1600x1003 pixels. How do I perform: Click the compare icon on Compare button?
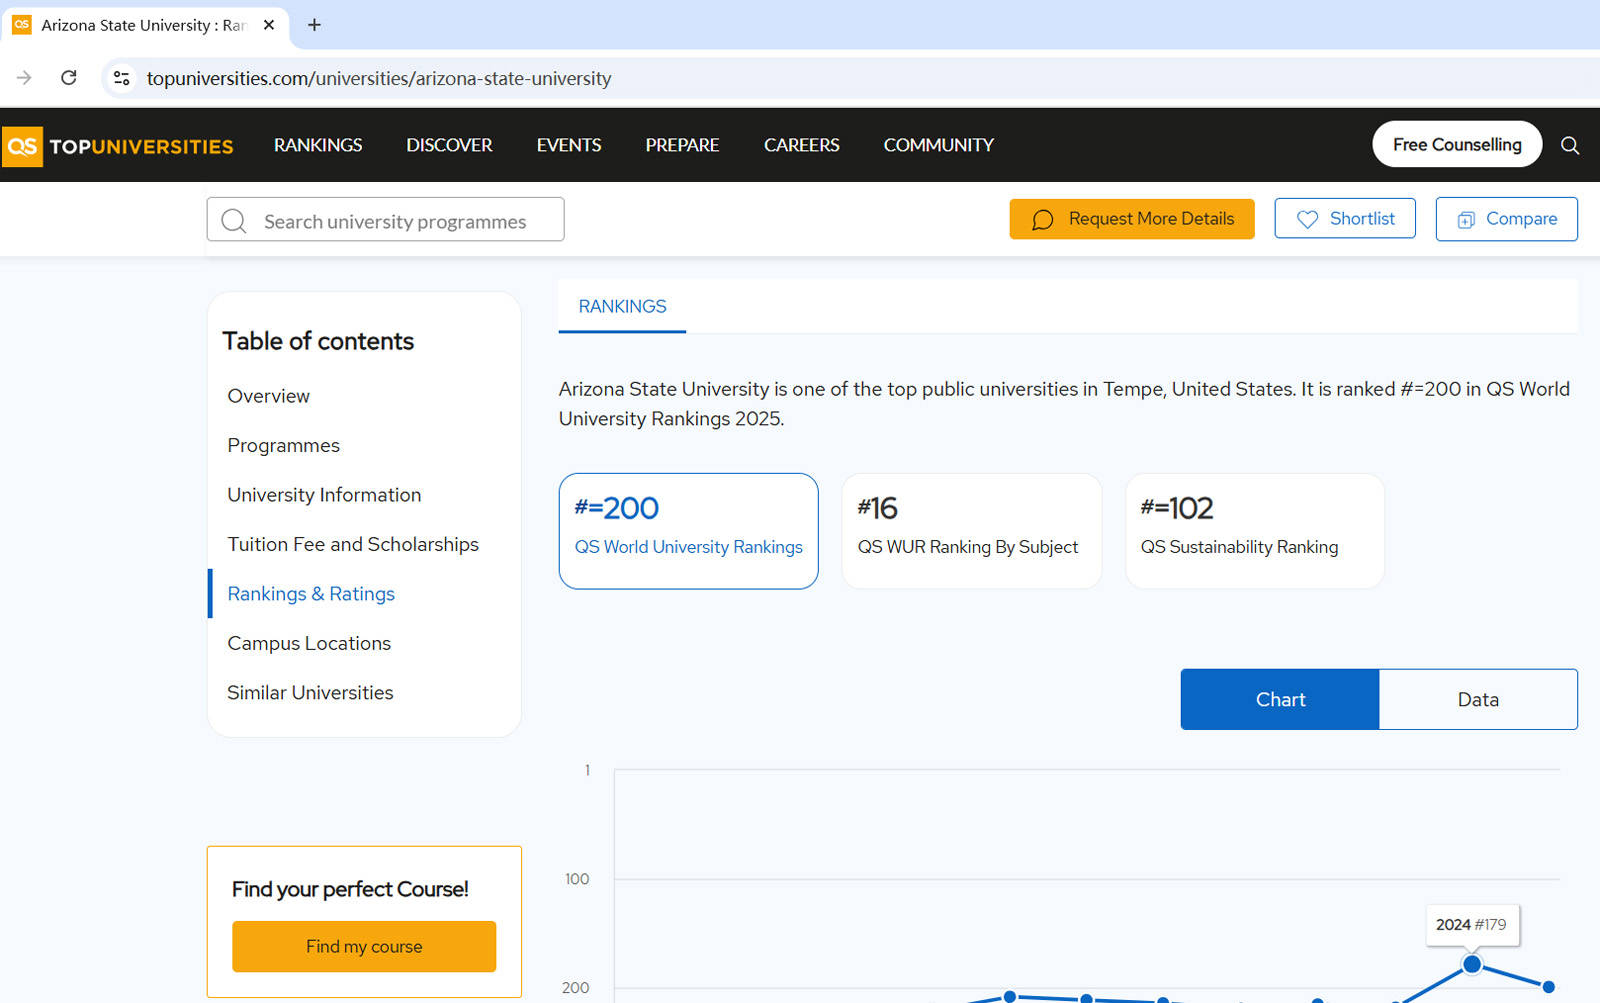(1466, 220)
